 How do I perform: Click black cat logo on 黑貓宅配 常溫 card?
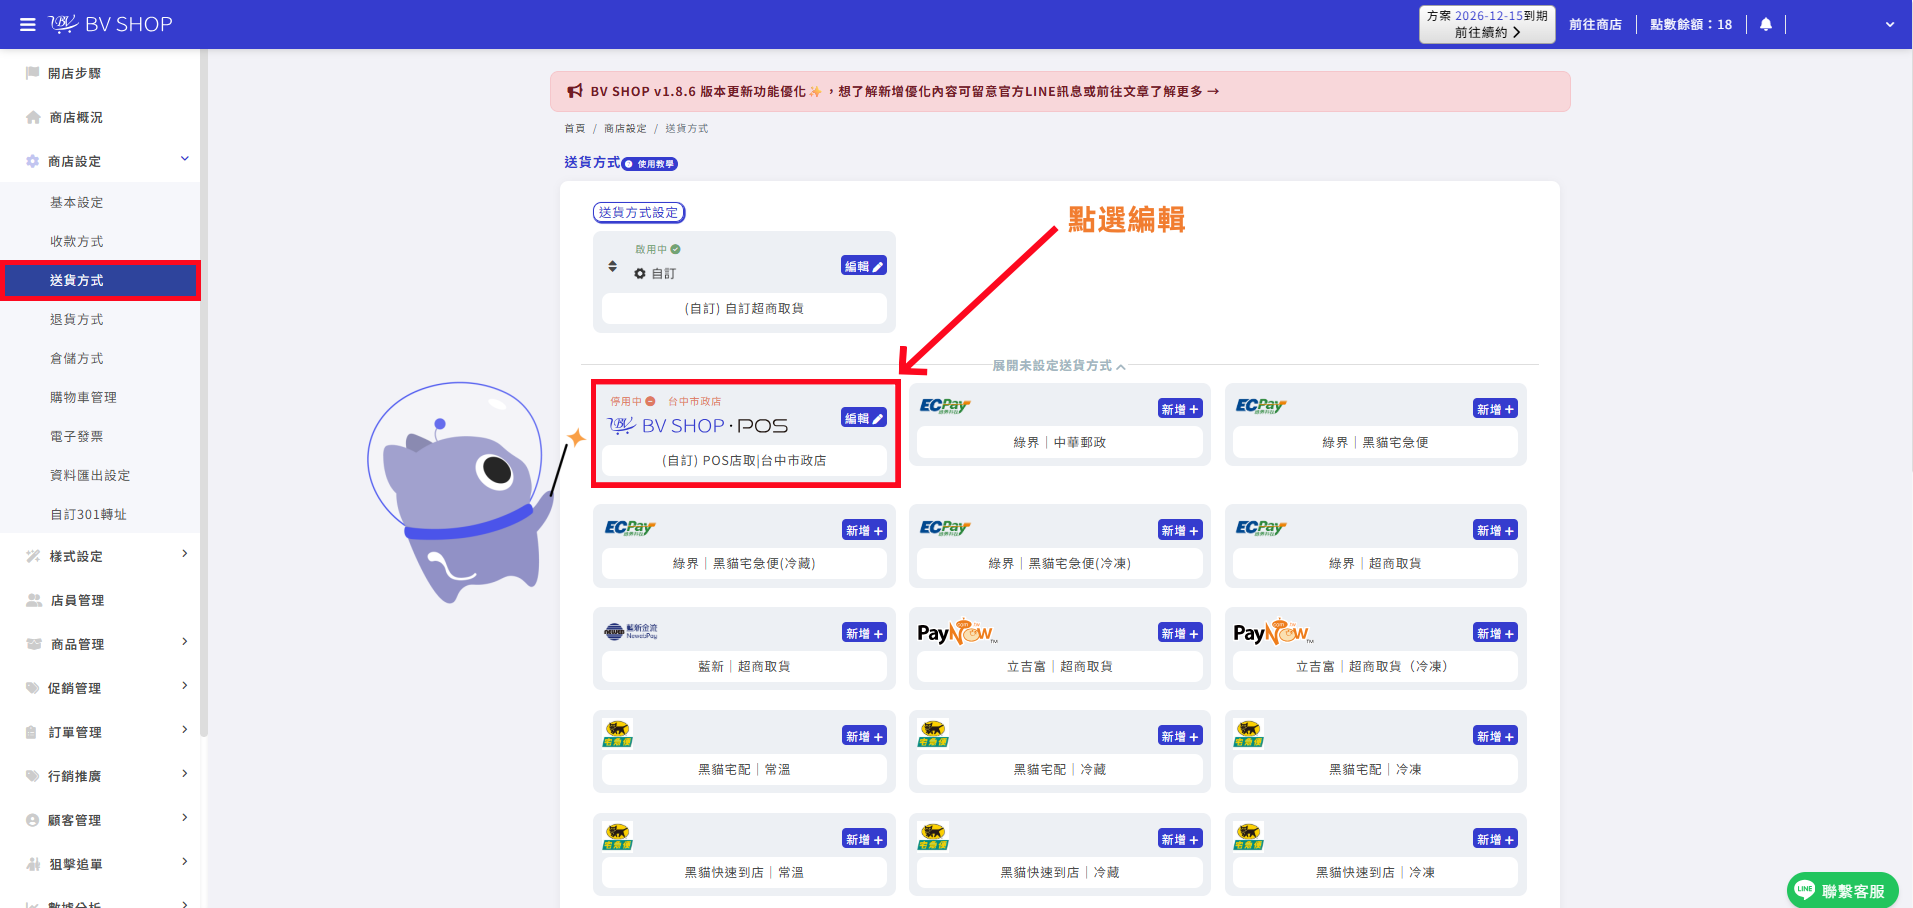(x=618, y=733)
